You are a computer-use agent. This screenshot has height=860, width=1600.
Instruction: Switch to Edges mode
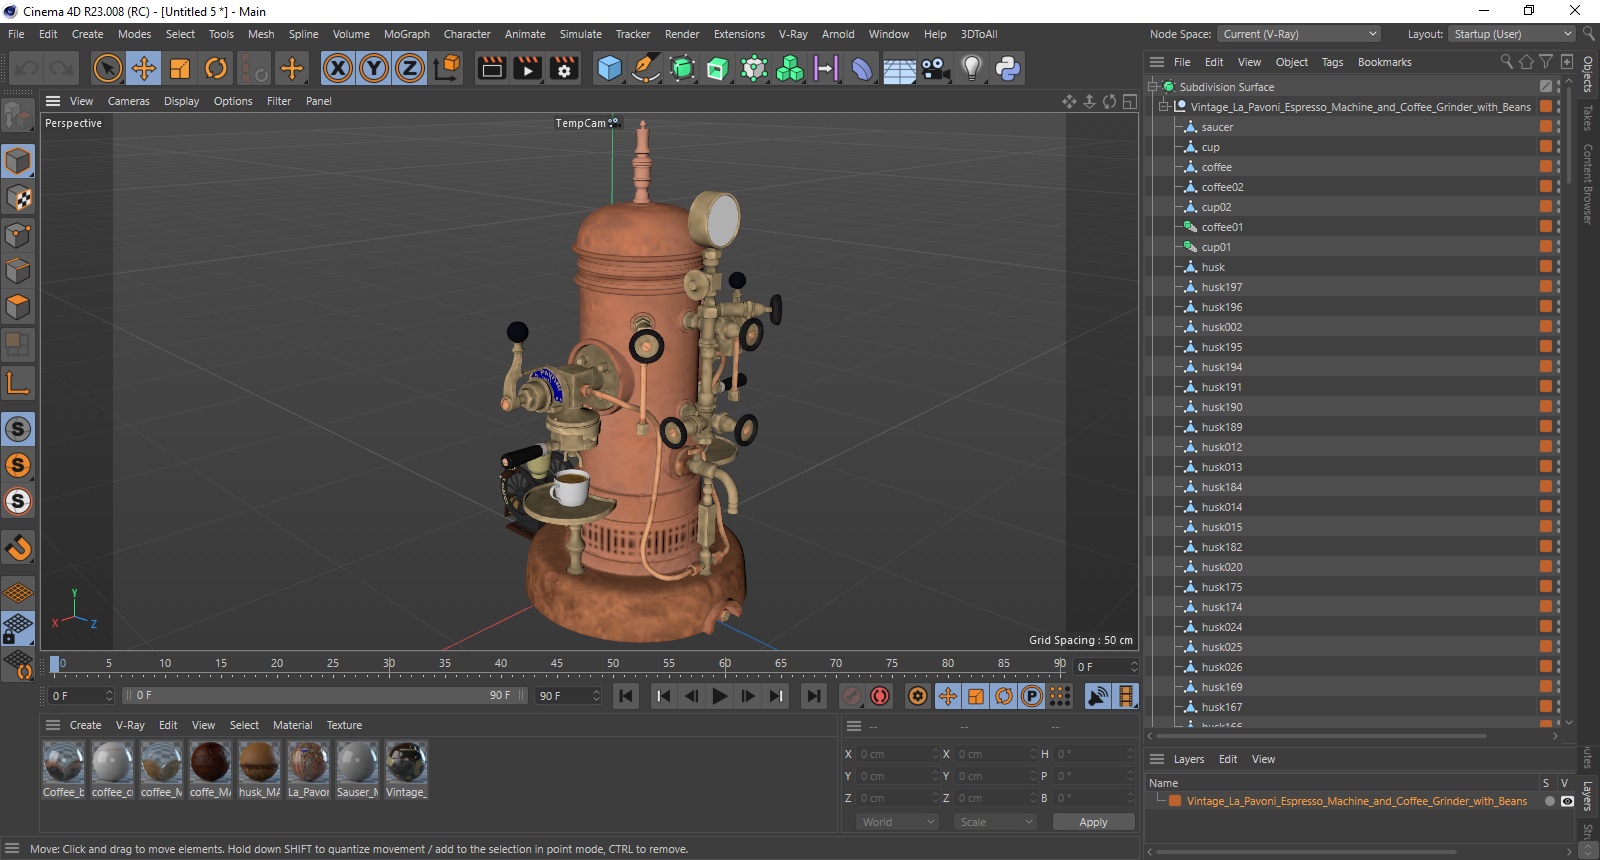[x=18, y=271]
